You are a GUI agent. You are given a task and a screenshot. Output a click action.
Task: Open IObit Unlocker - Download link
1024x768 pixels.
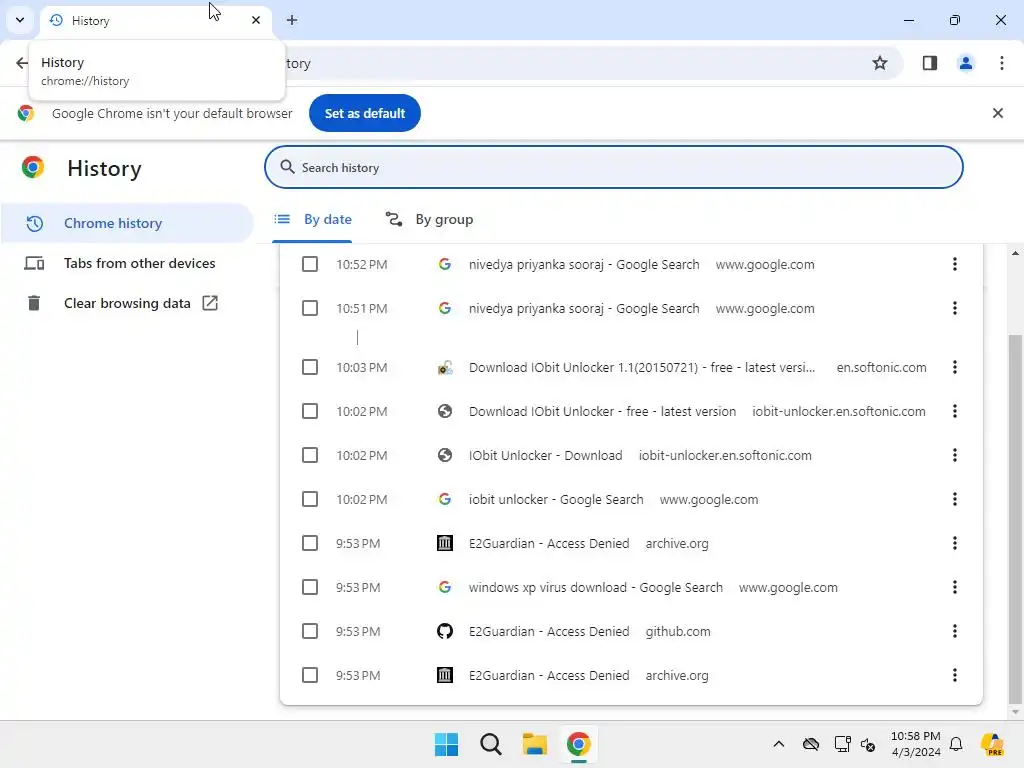click(545, 455)
